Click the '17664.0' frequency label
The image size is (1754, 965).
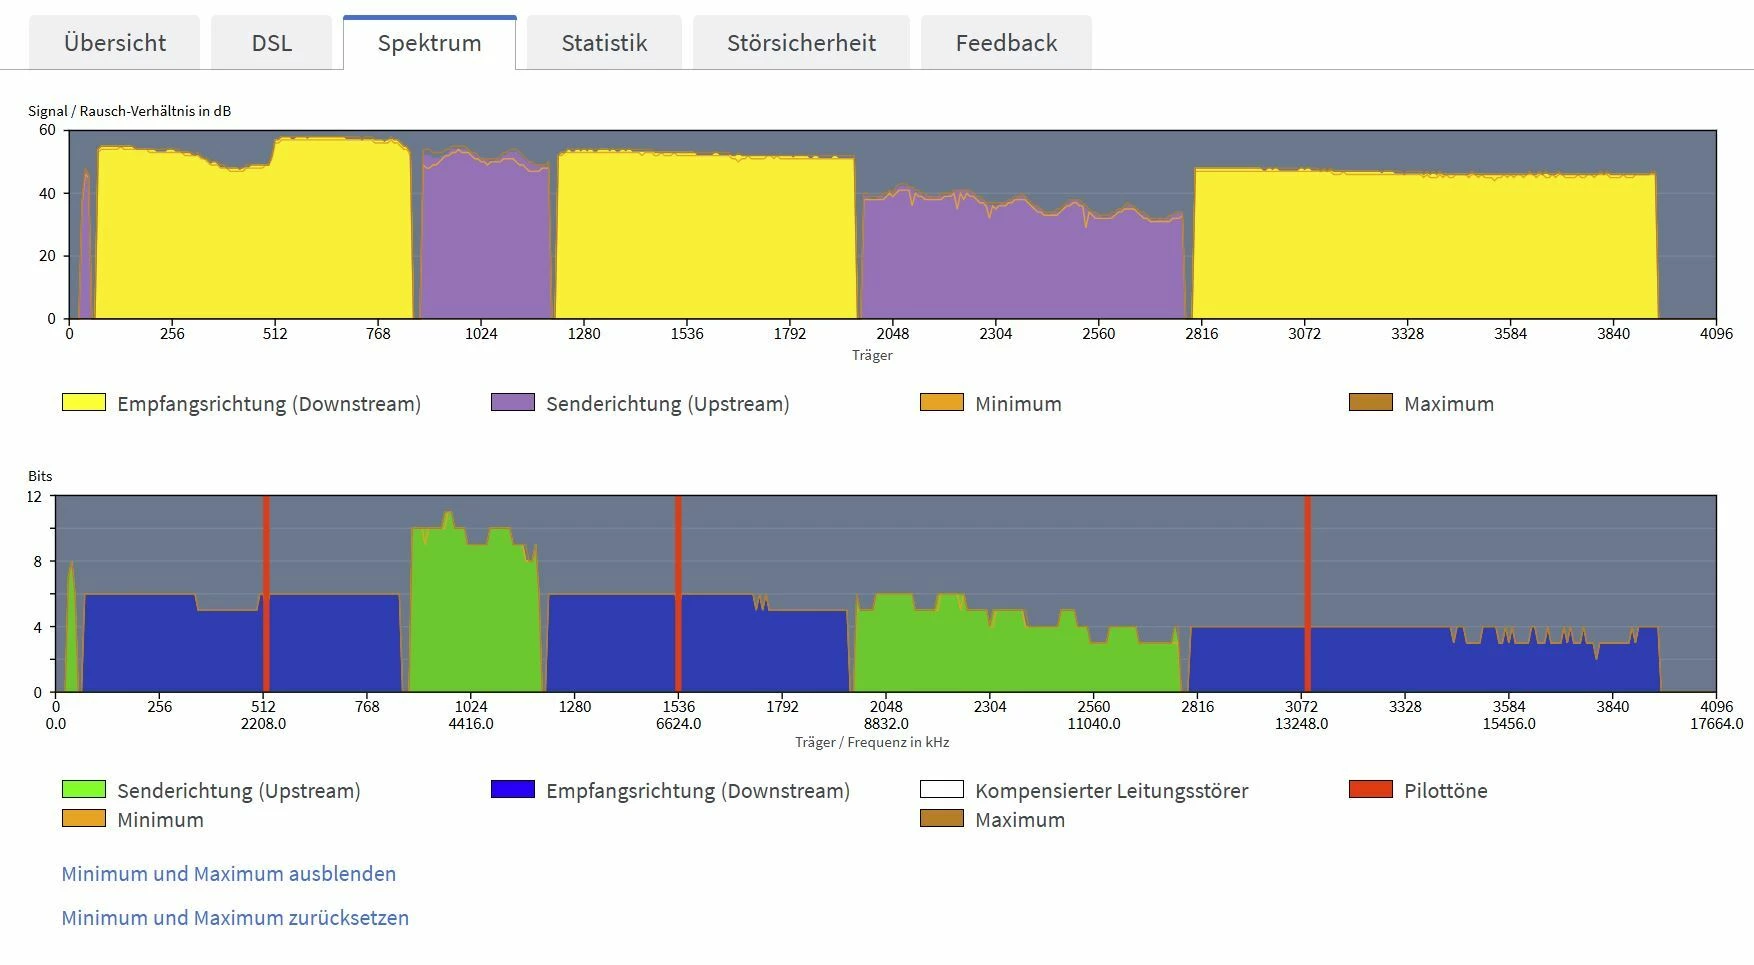pos(1717,724)
